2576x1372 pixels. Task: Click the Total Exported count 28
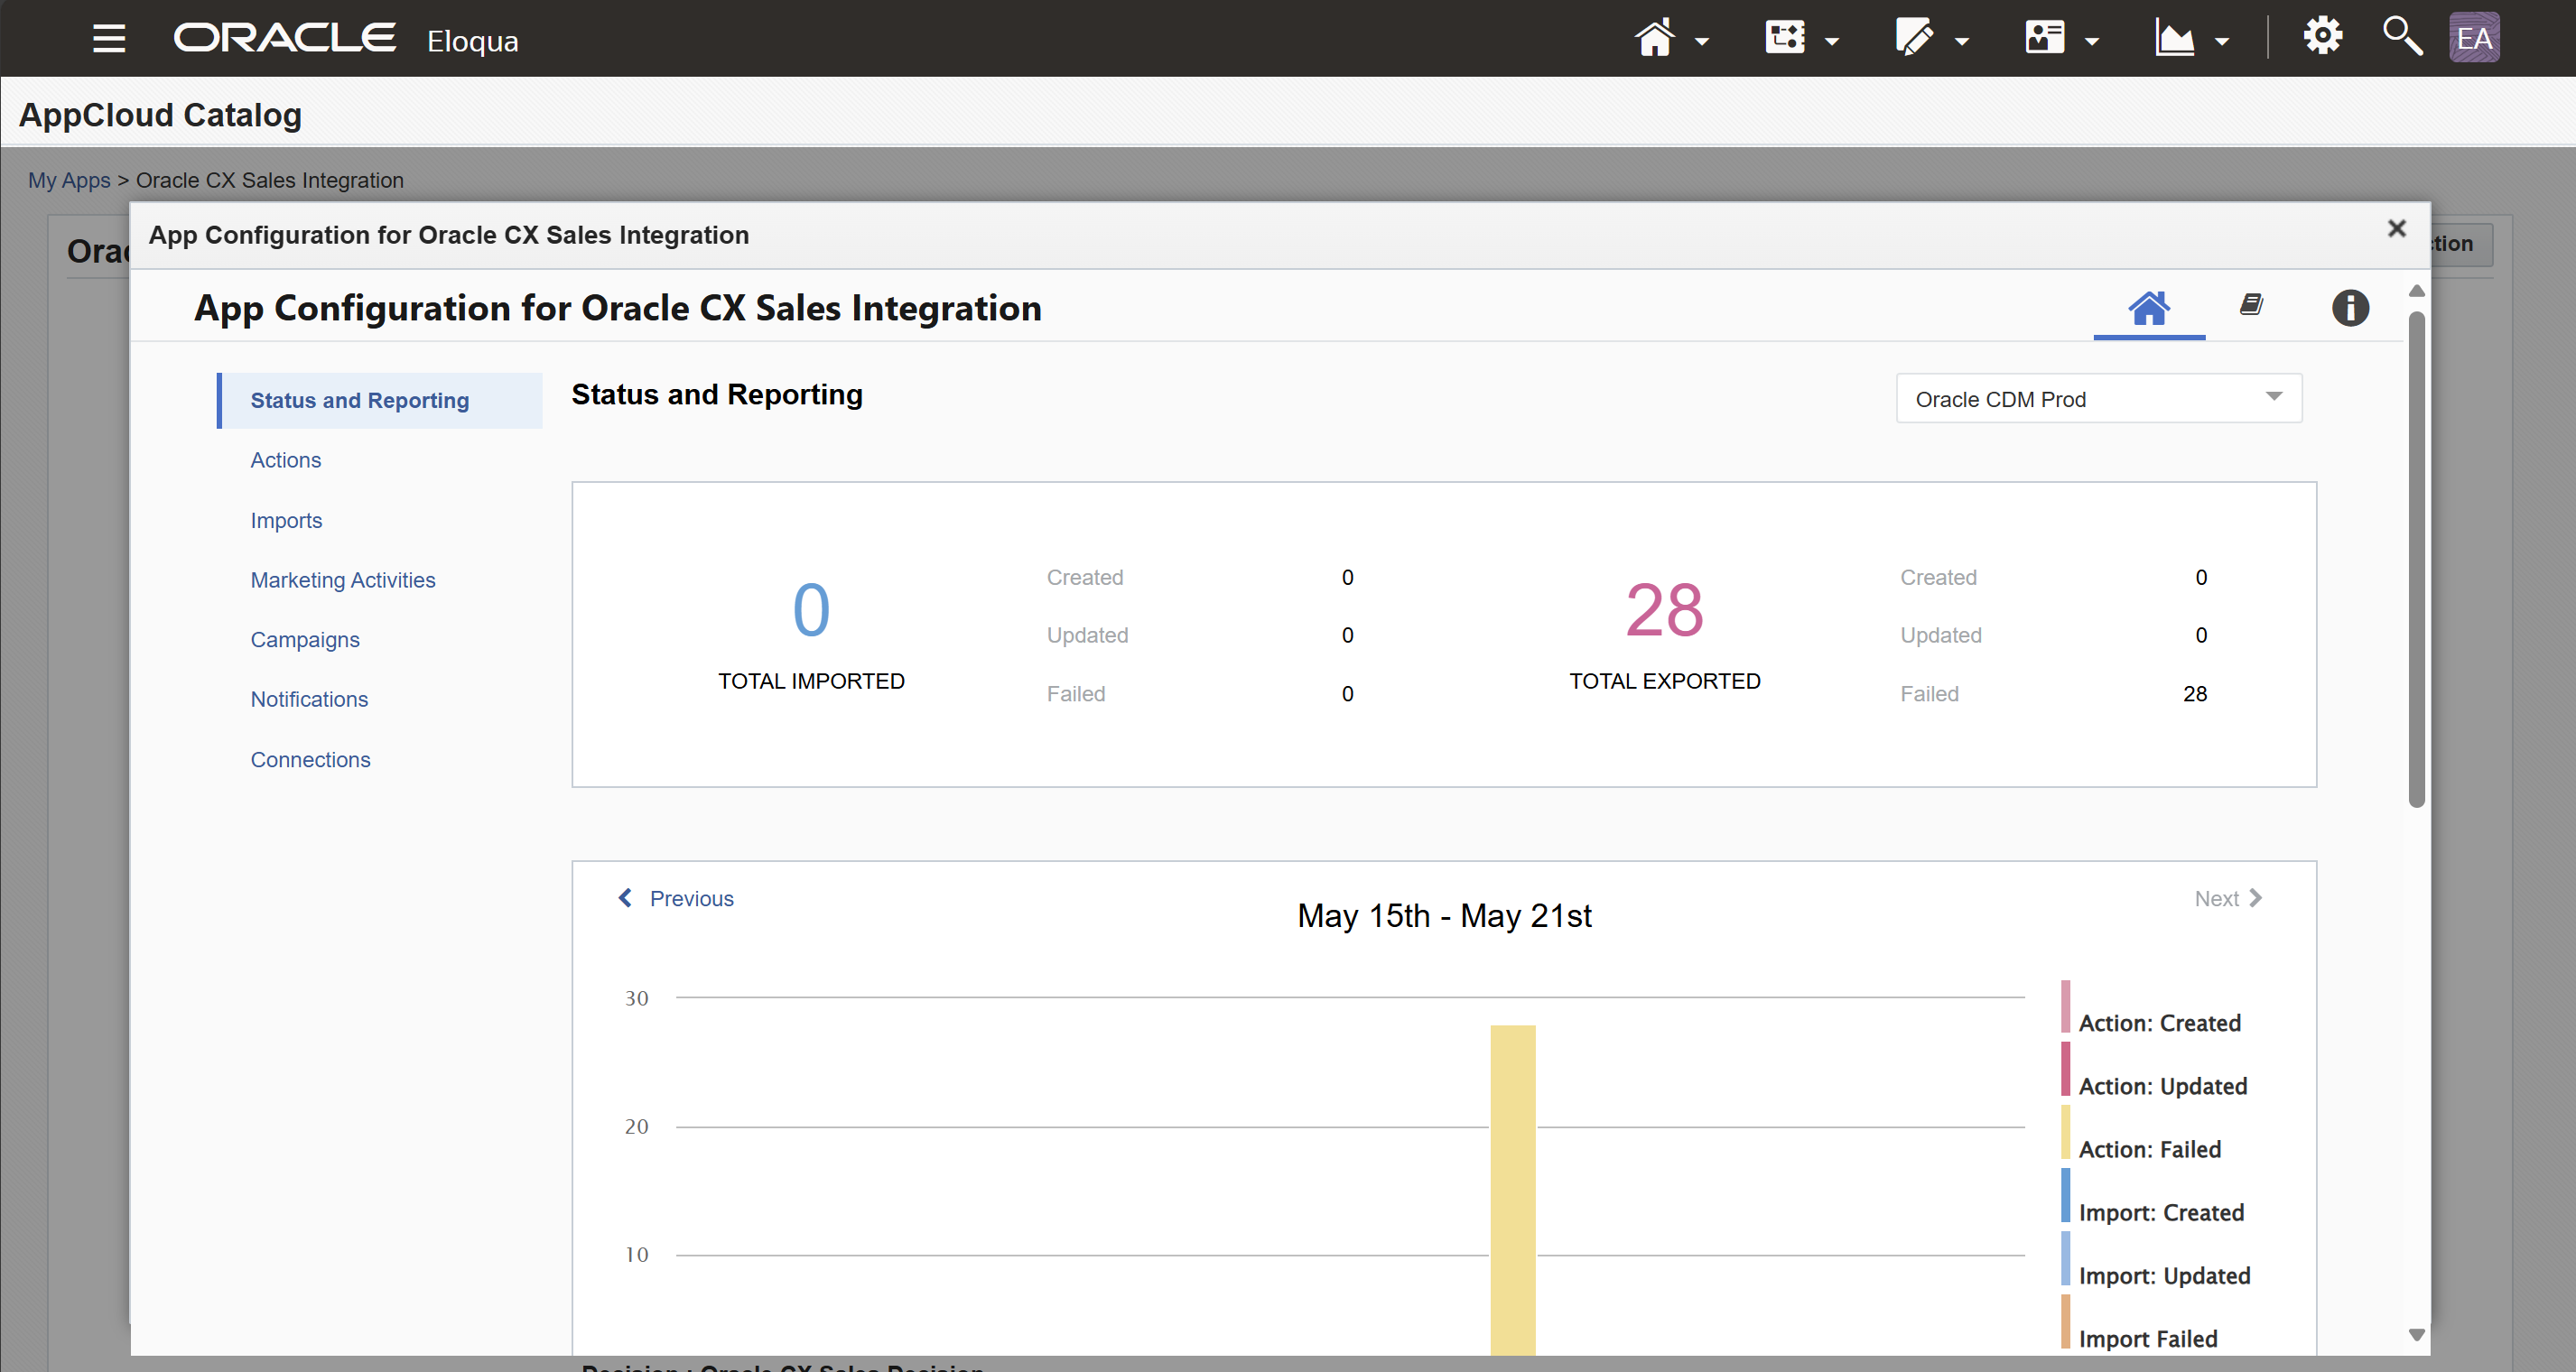1664,610
